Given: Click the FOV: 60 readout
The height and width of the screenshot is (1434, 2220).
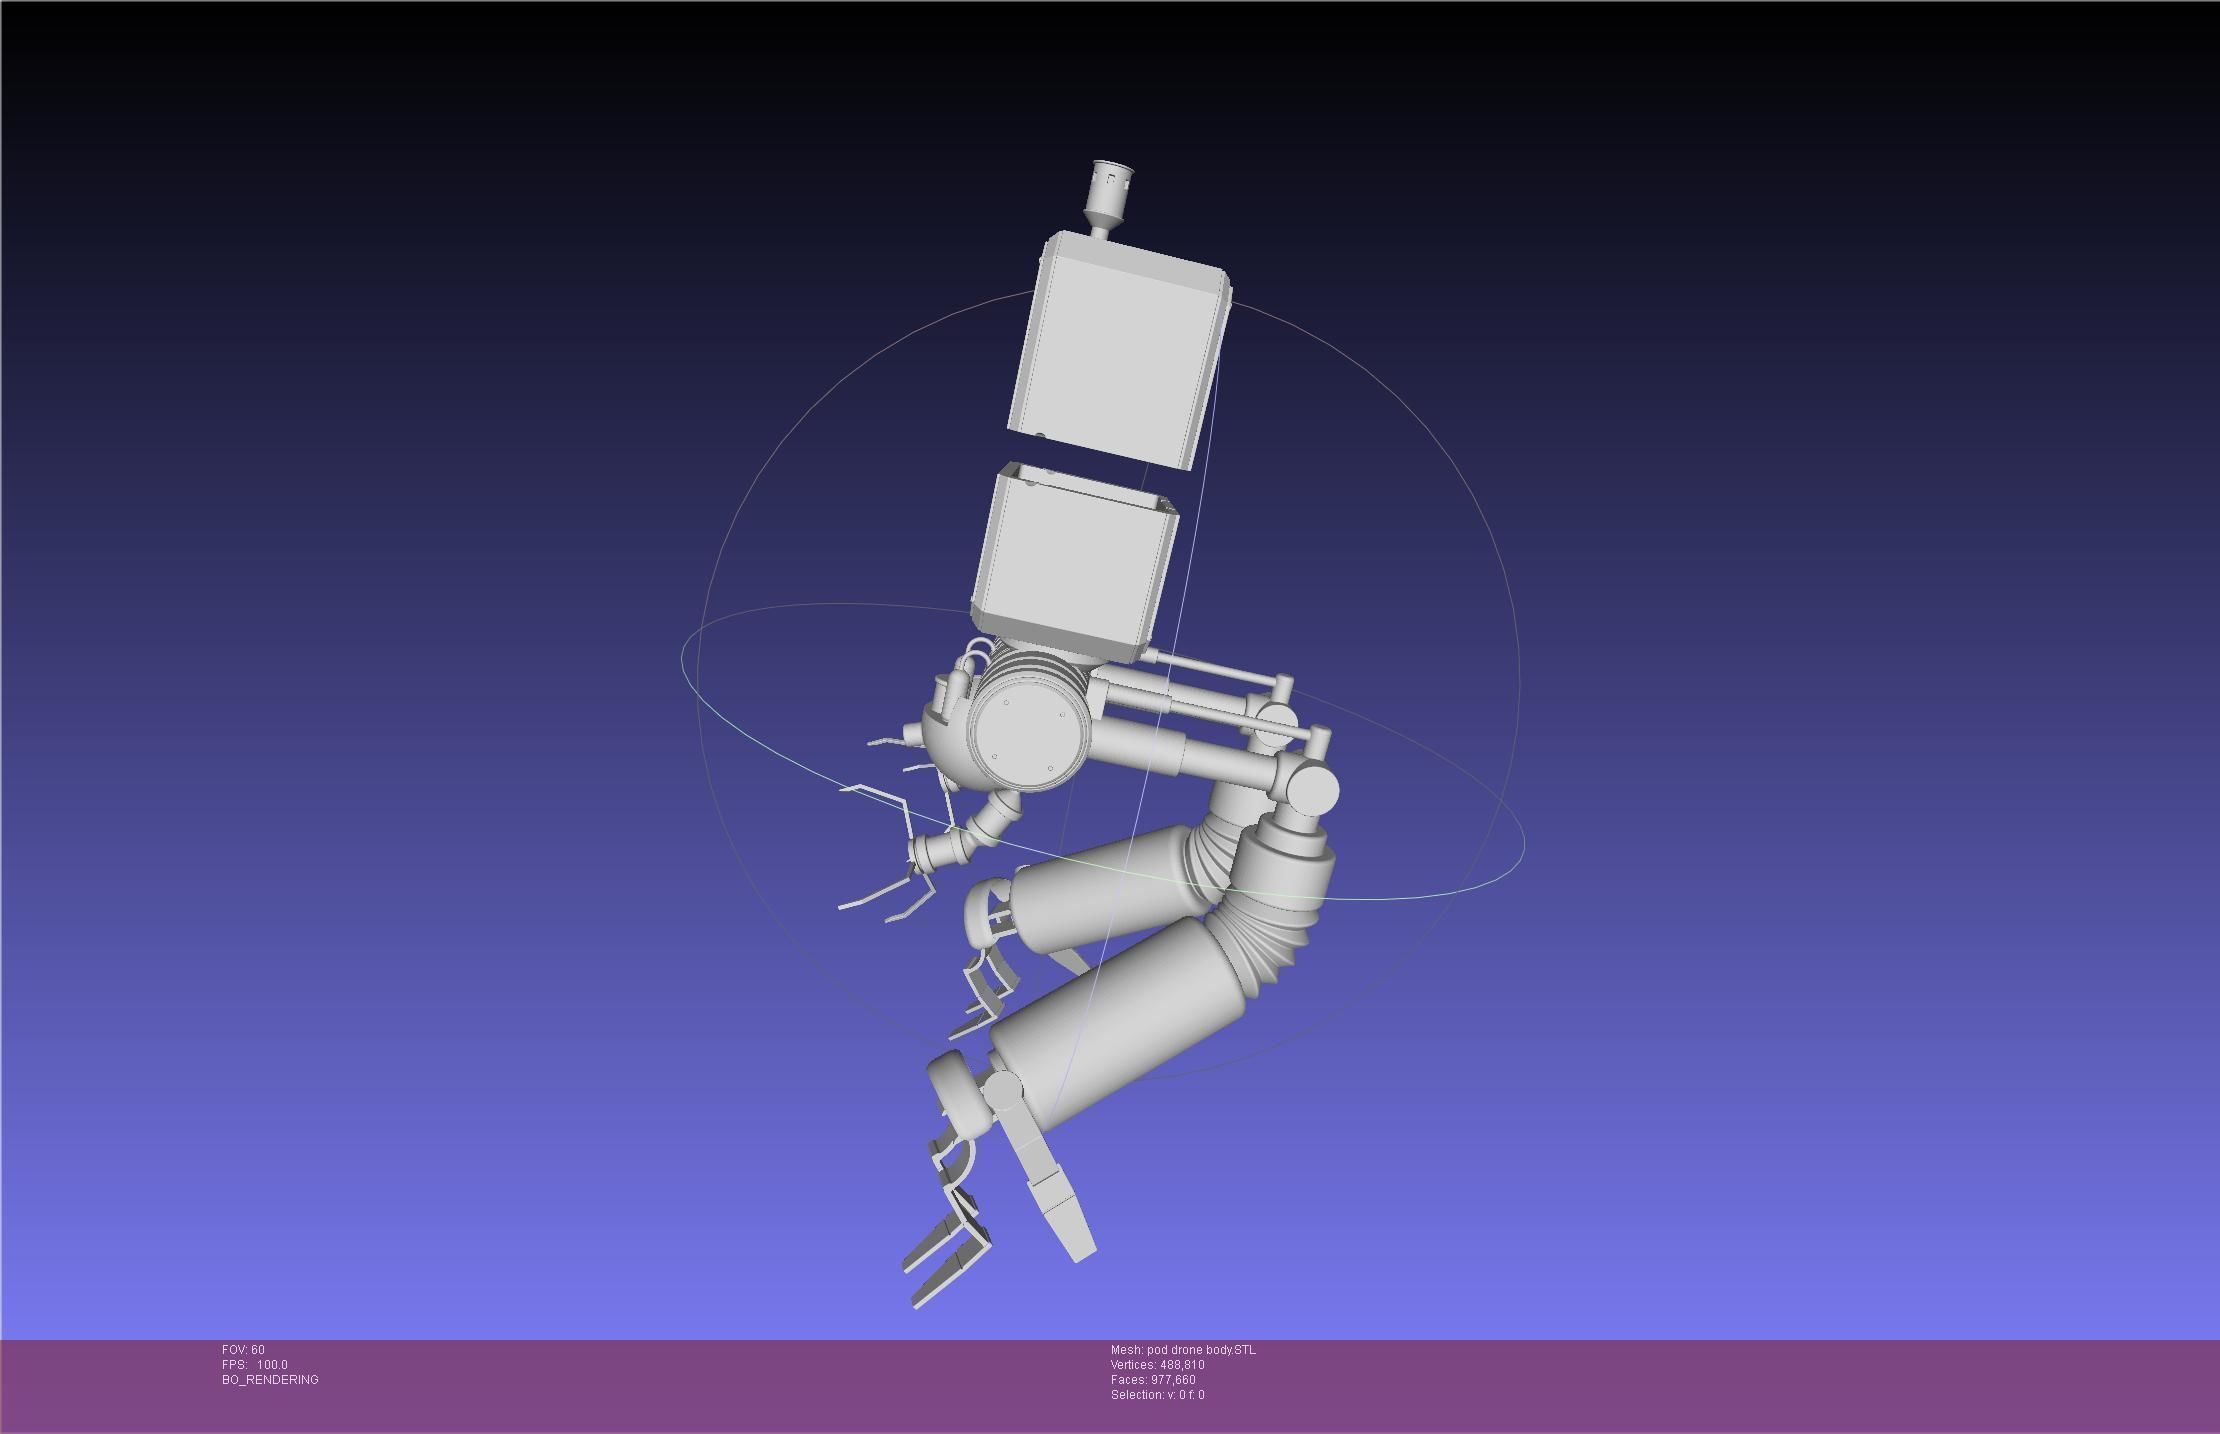Looking at the screenshot, I should click(x=243, y=1350).
